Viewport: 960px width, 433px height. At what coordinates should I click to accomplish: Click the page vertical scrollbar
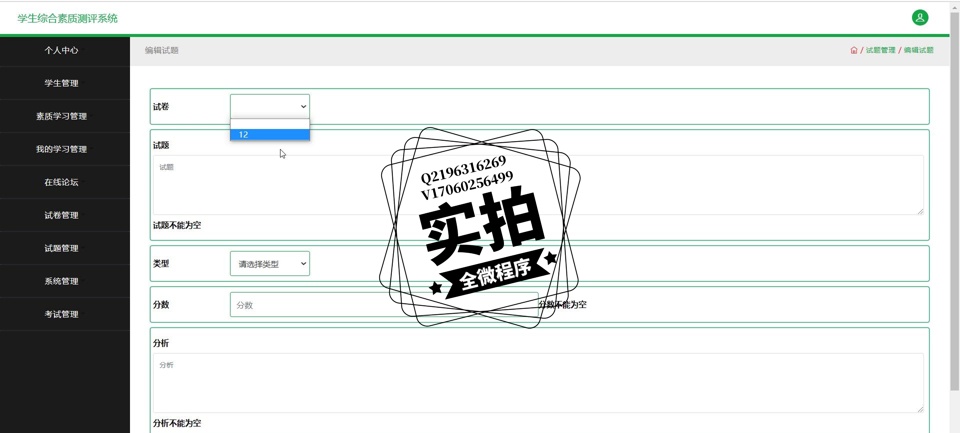point(954,200)
